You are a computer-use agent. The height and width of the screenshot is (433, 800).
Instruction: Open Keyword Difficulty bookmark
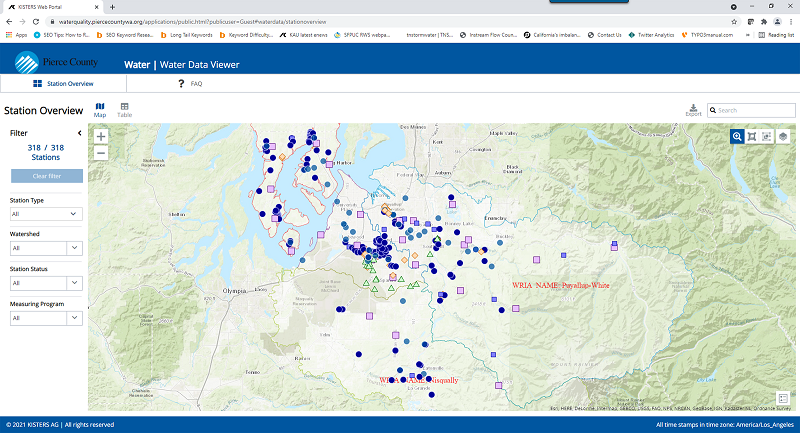pyautogui.click(x=246, y=35)
